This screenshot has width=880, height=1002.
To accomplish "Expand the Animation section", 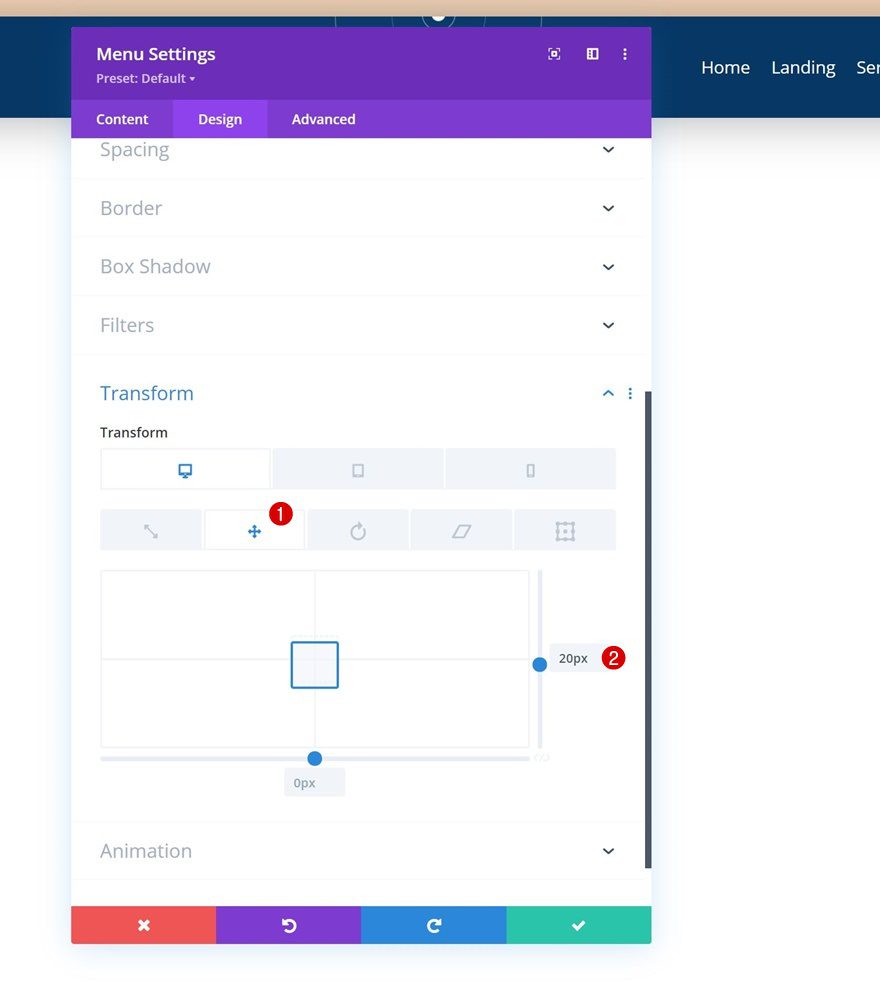I will pyautogui.click(x=358, y=851).
